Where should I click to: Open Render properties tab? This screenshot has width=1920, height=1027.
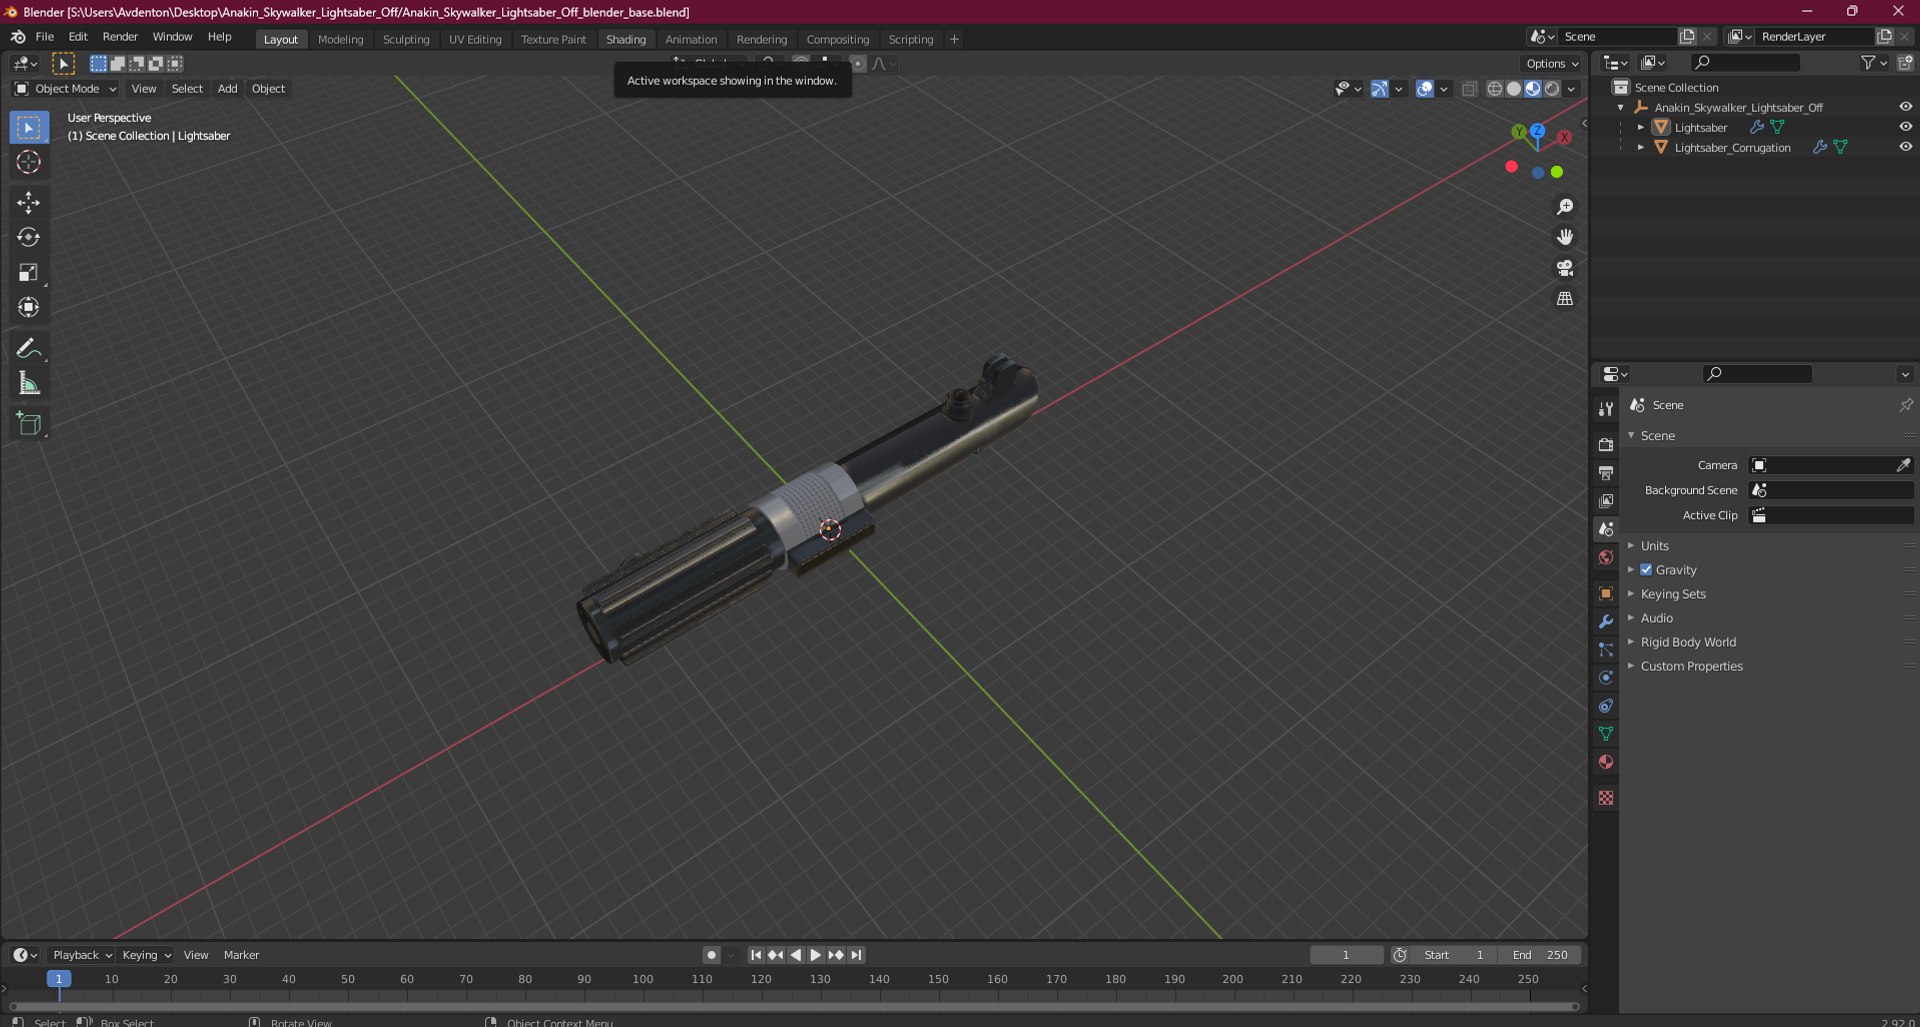[1606, 444]
